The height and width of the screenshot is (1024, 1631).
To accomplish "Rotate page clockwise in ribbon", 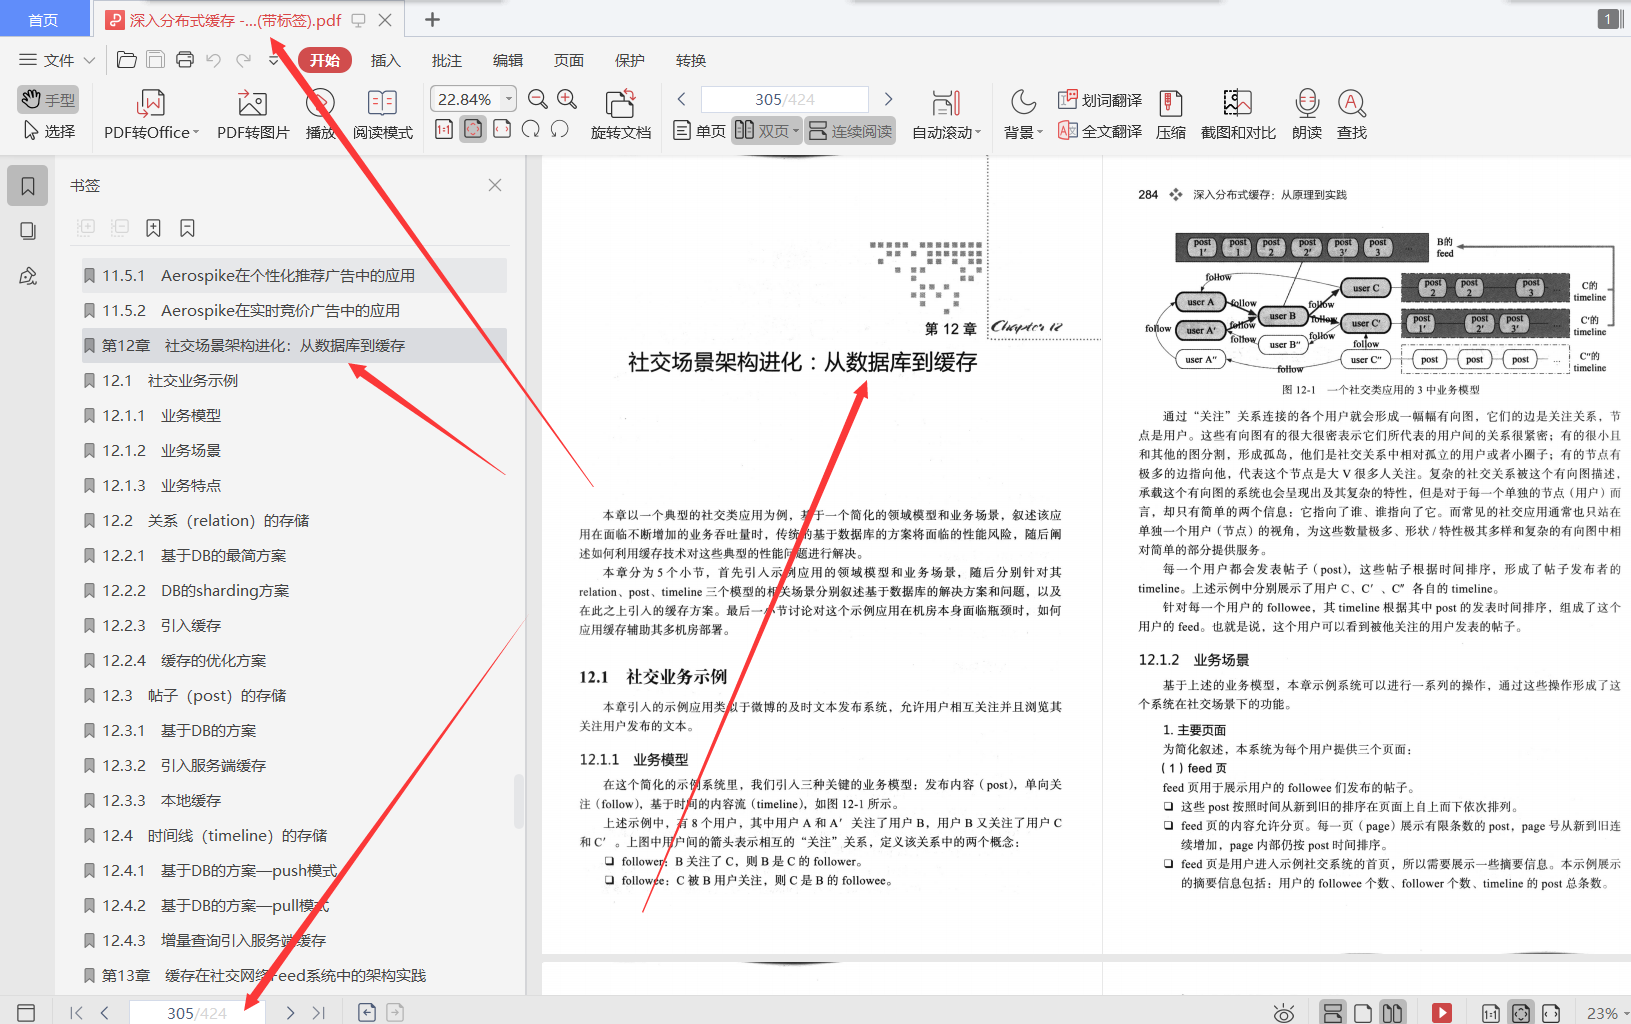I will tap(531, 129).
